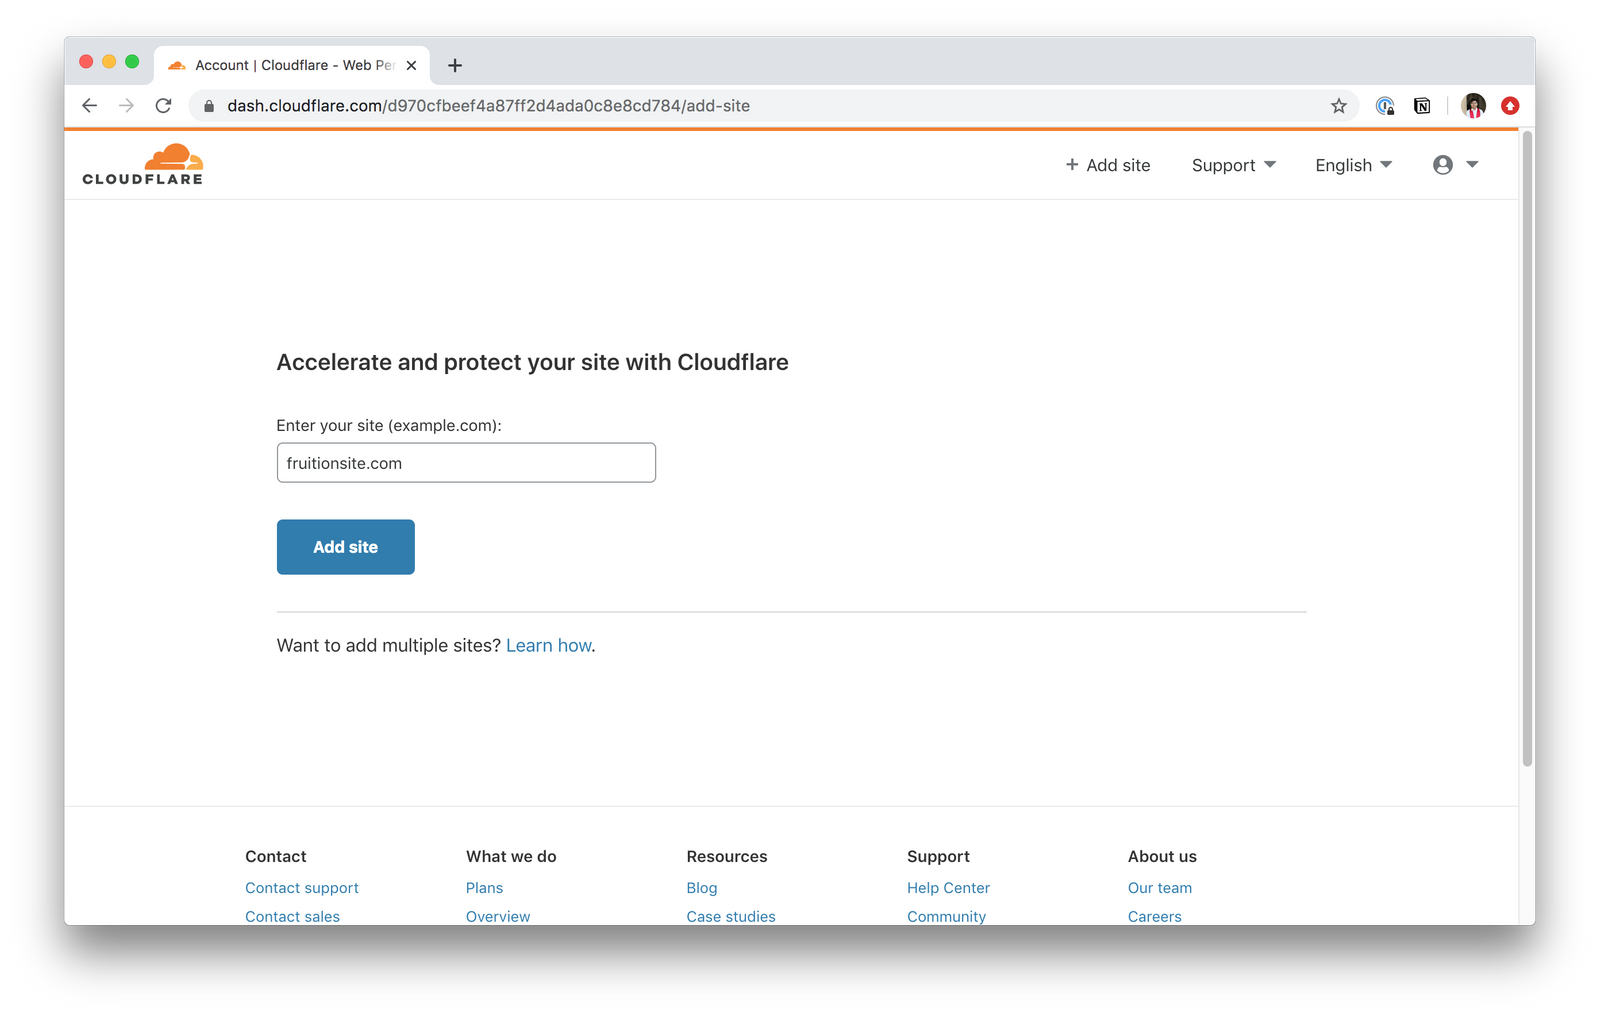Click the browser back arrow
This screenshot has width=1600, height=1017.
click(90, 106)
